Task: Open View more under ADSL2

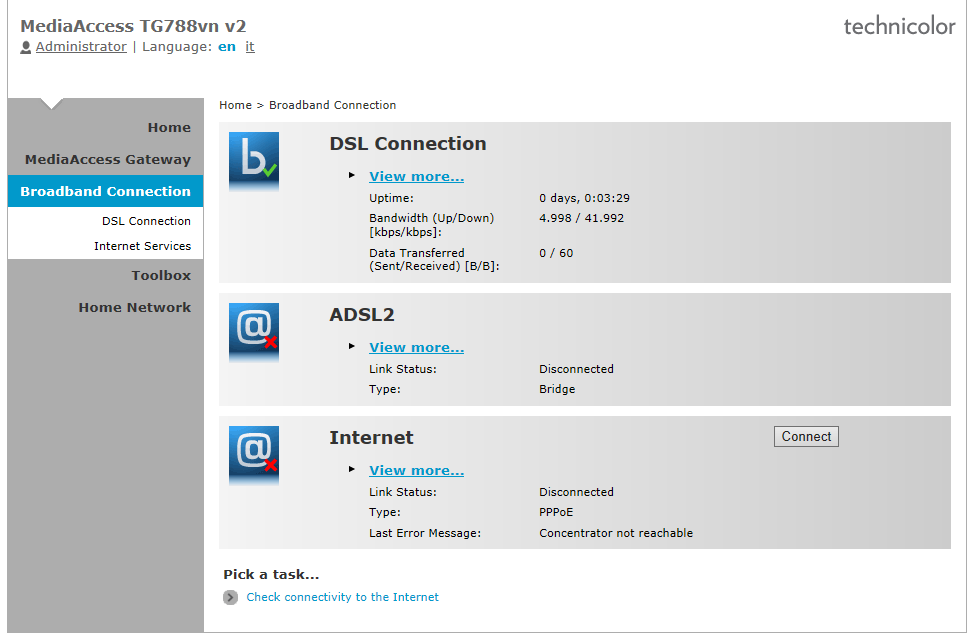Action: 417,348
